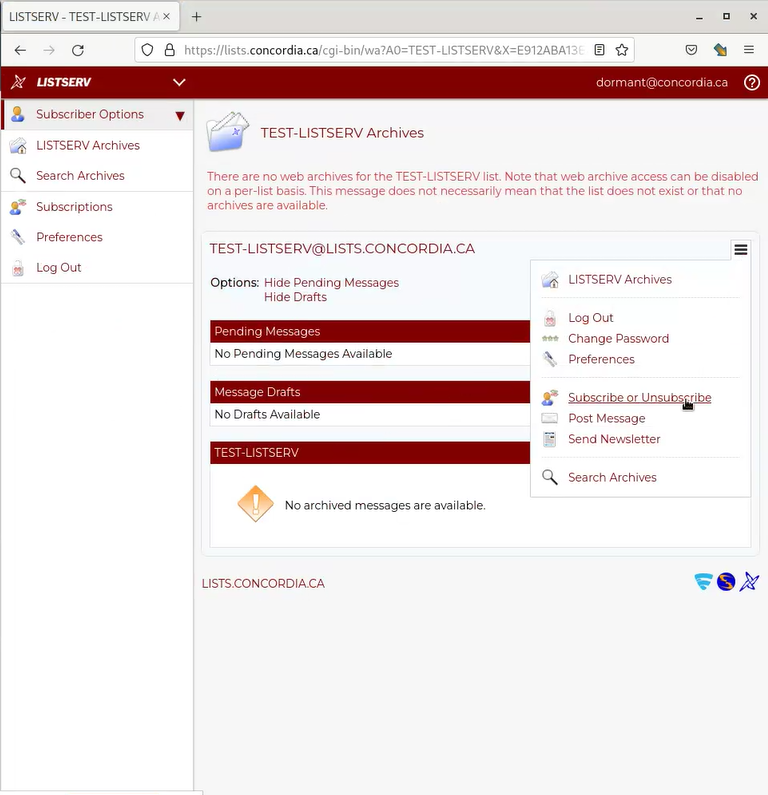Close the LISTSERV - TEST-LISTSERV tab

tap(166, 17)
